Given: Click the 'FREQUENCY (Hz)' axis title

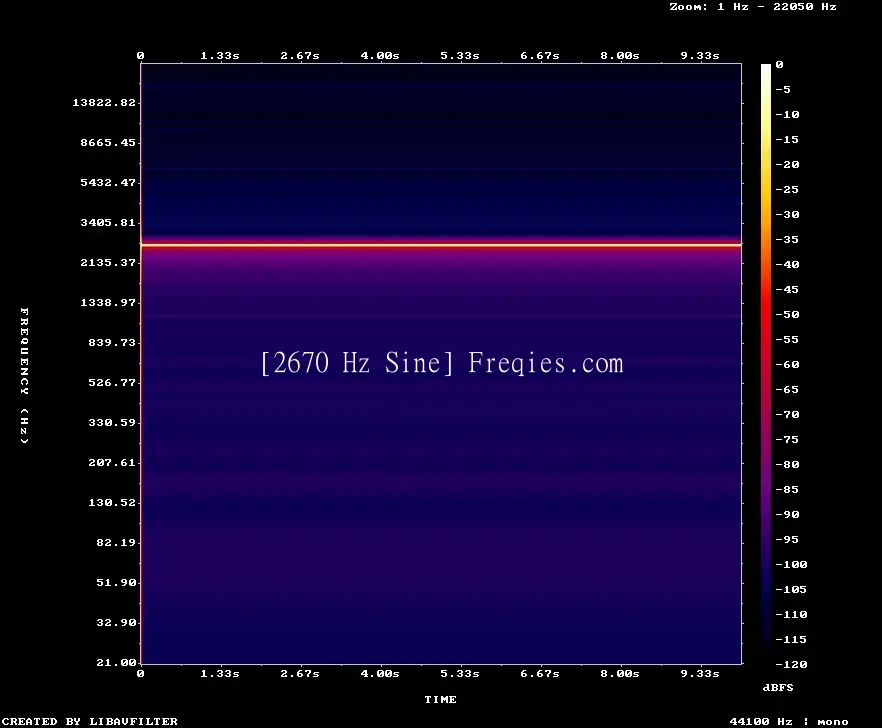Looking at the screenshot, I should click(x=24, y=376).
